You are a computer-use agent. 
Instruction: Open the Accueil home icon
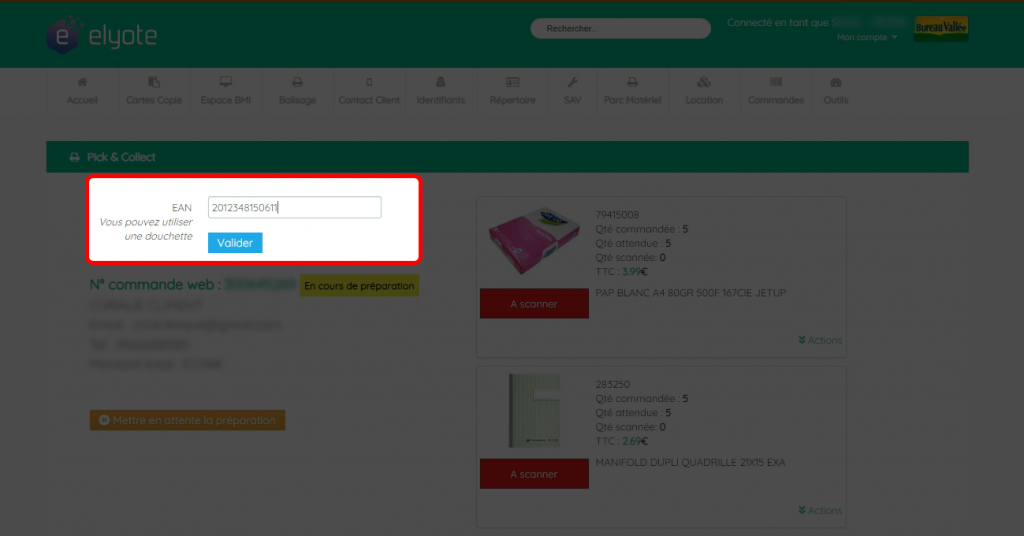point(82,82)
